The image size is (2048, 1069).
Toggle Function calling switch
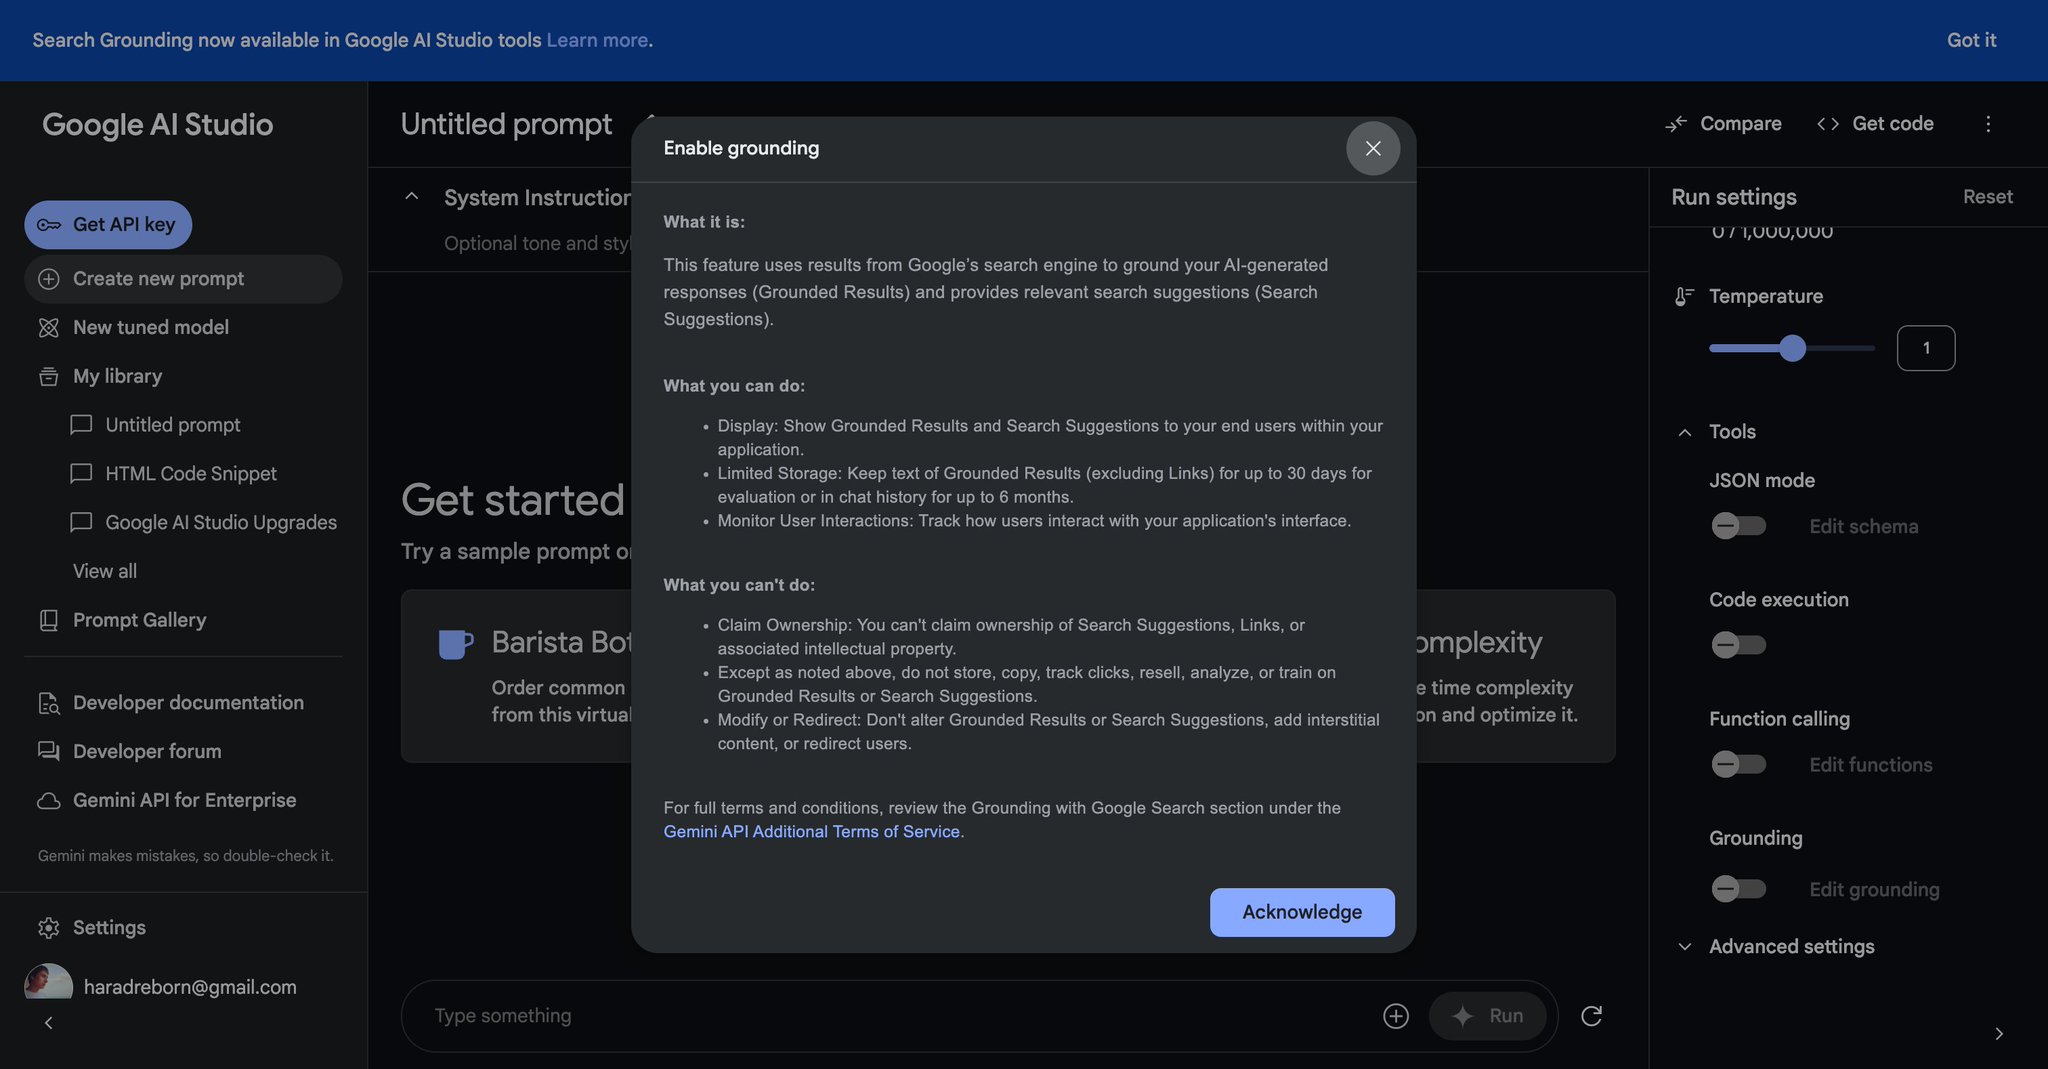coord(1738,765)
